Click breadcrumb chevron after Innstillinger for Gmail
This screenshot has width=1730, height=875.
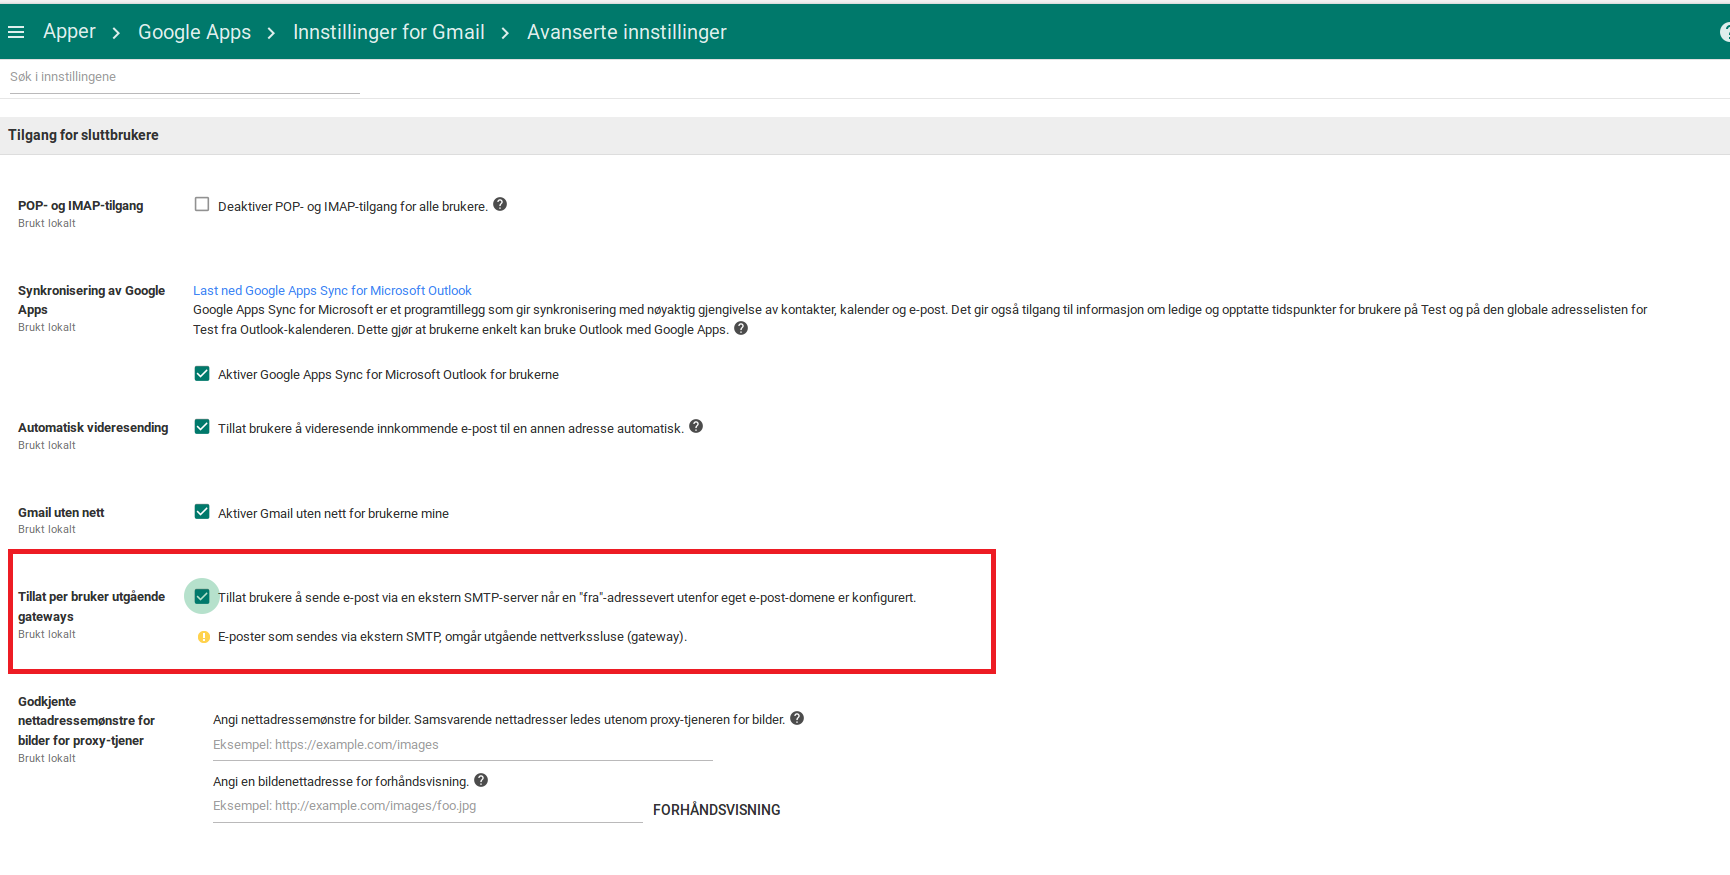(505, 33)
